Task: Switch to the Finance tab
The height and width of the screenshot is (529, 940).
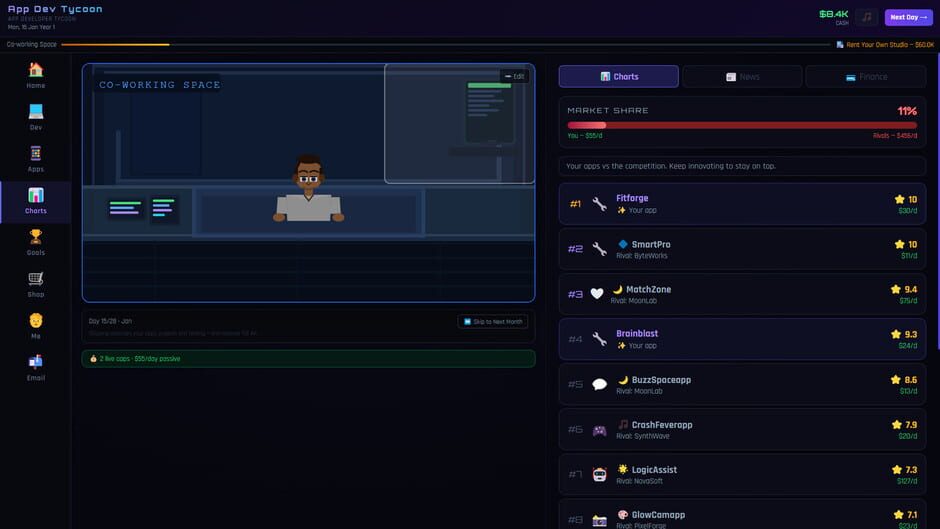Action: coord(866,77)
